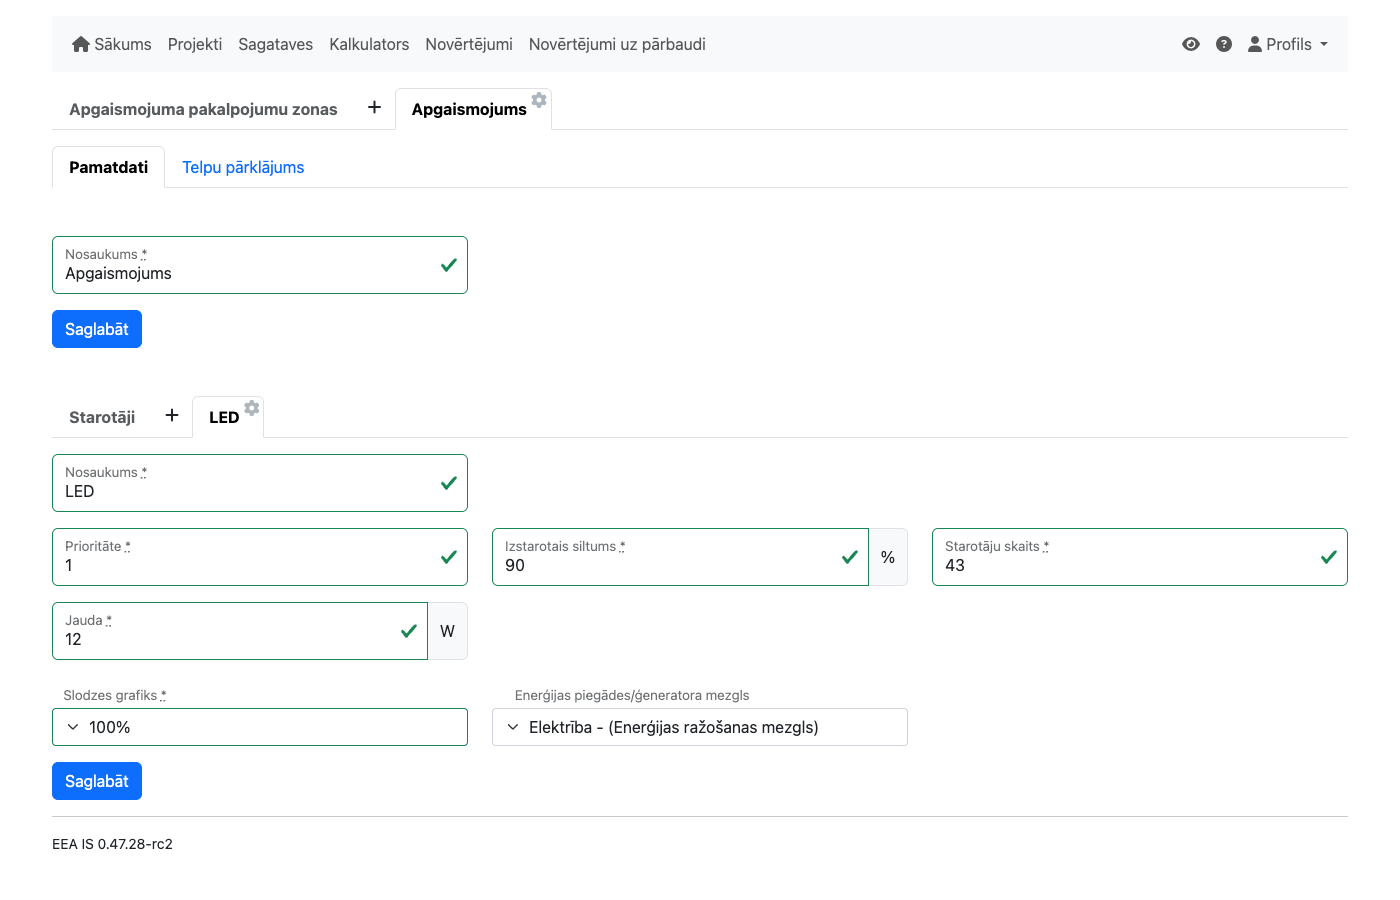Open Novērtējumi uz pārbaudi link
Viewport: 1400px width, 900px height.
tap(617, 44)
